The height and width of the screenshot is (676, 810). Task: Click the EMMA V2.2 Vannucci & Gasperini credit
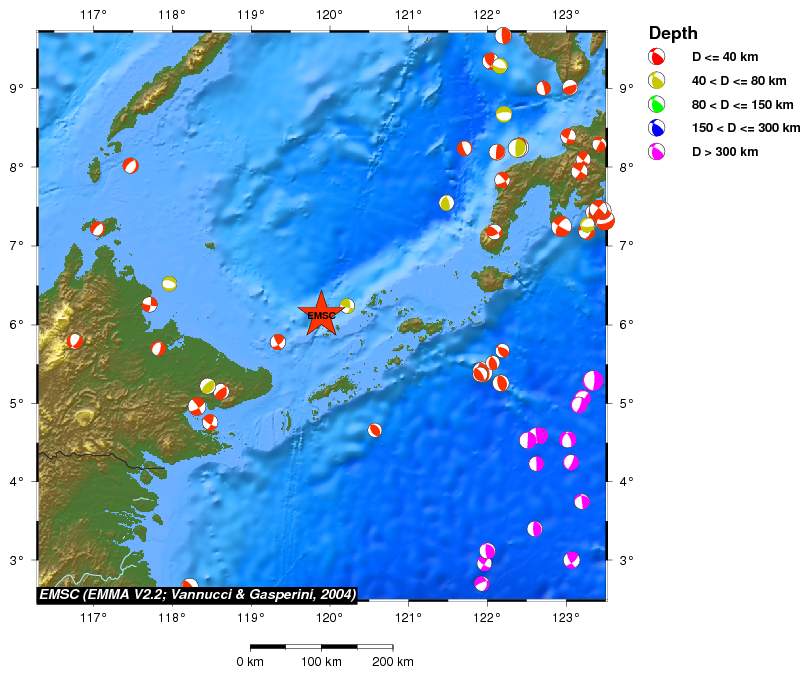[x=197, y=595]
